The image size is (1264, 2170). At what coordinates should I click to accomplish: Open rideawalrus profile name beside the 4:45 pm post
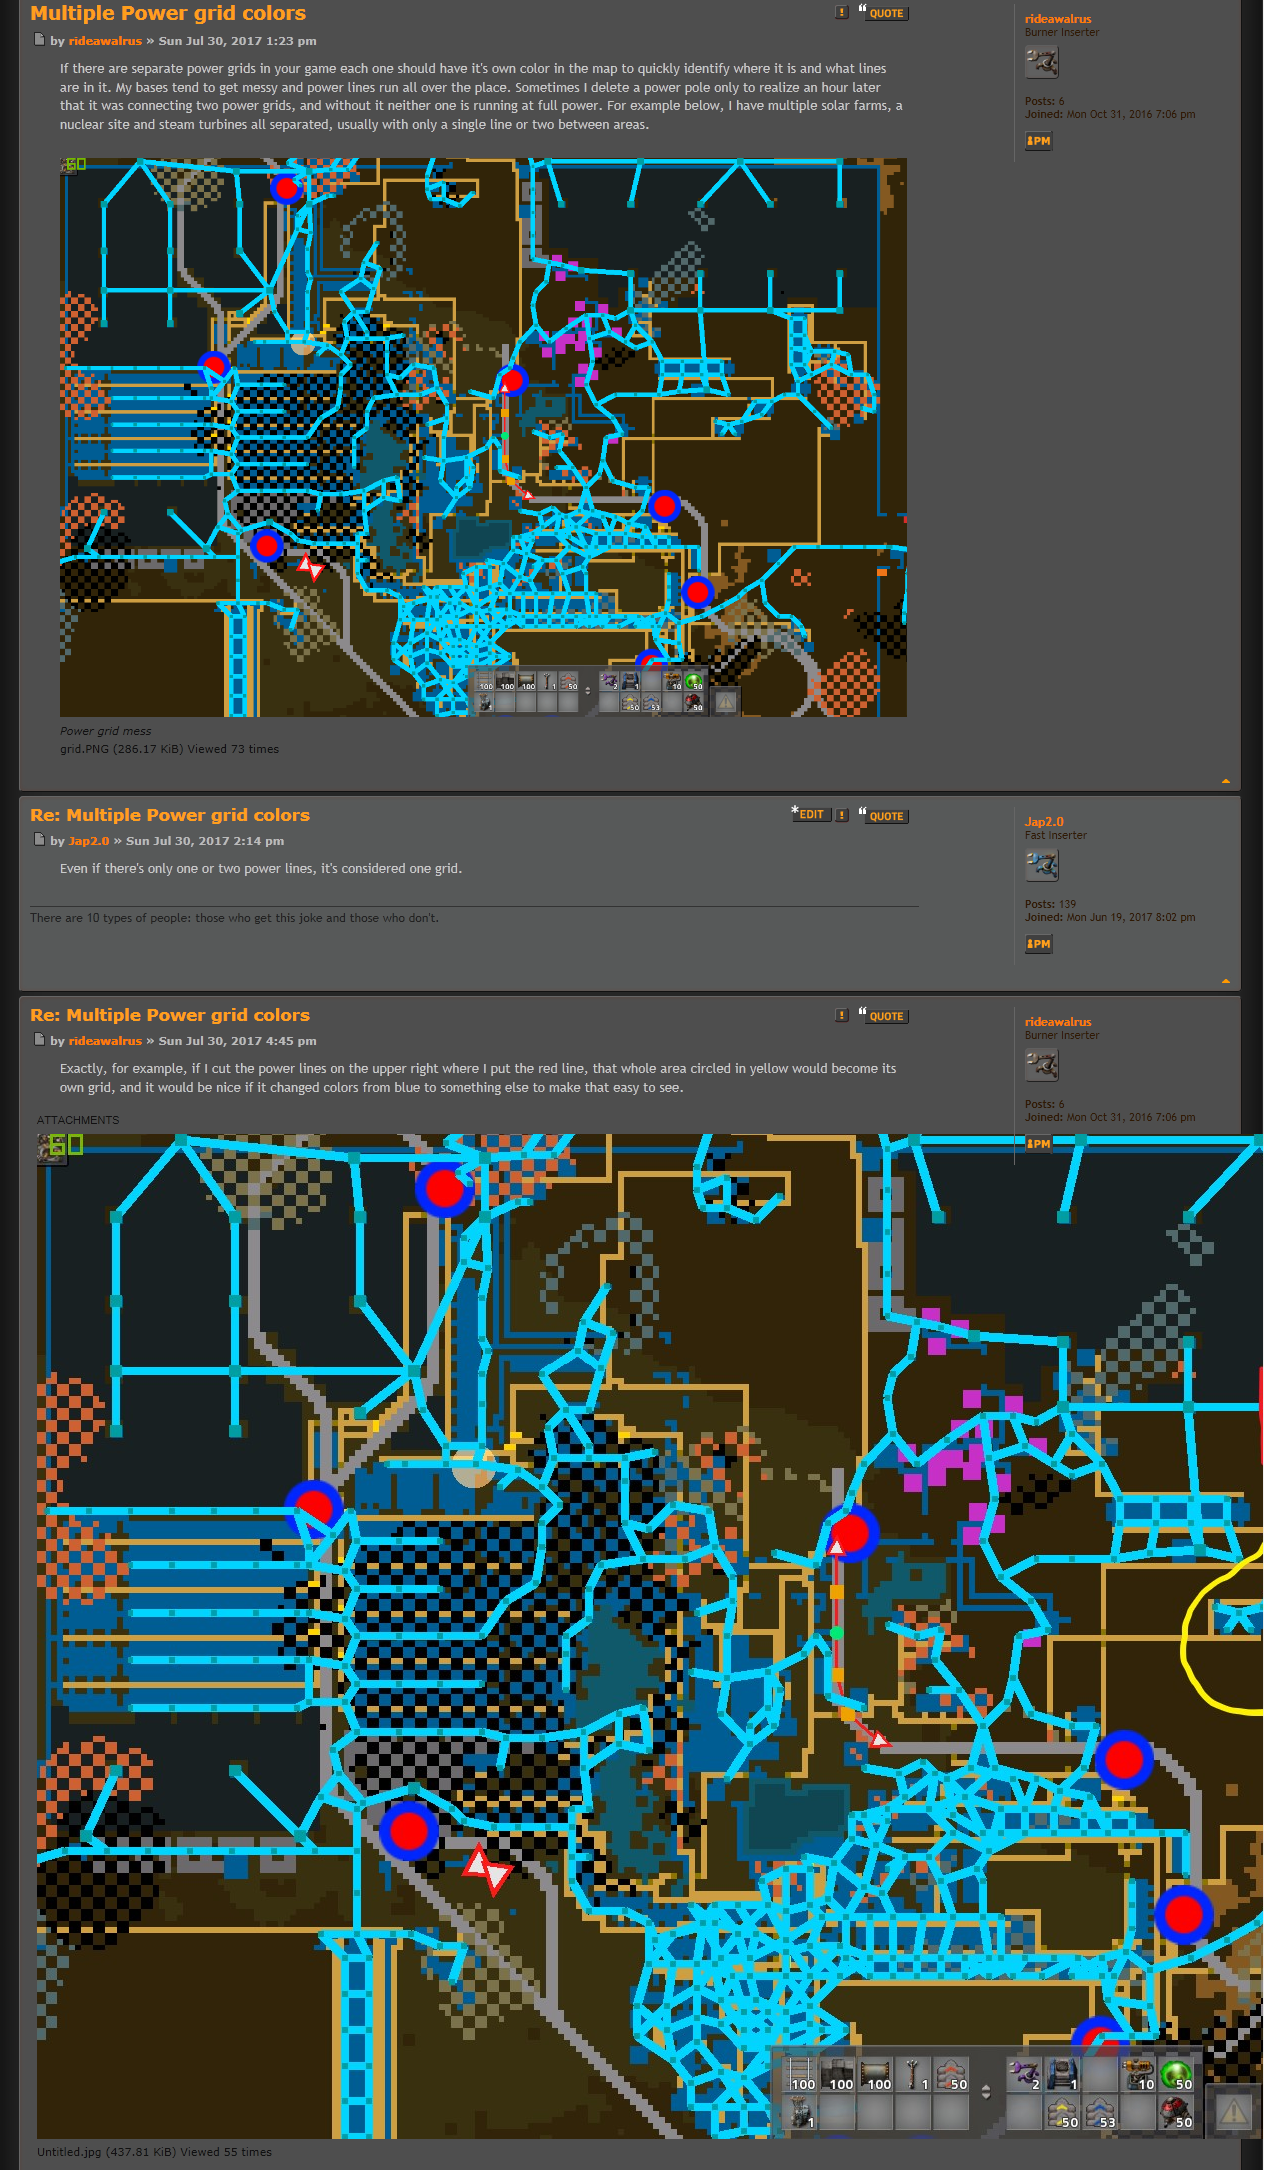(x=1058, y=1022)
